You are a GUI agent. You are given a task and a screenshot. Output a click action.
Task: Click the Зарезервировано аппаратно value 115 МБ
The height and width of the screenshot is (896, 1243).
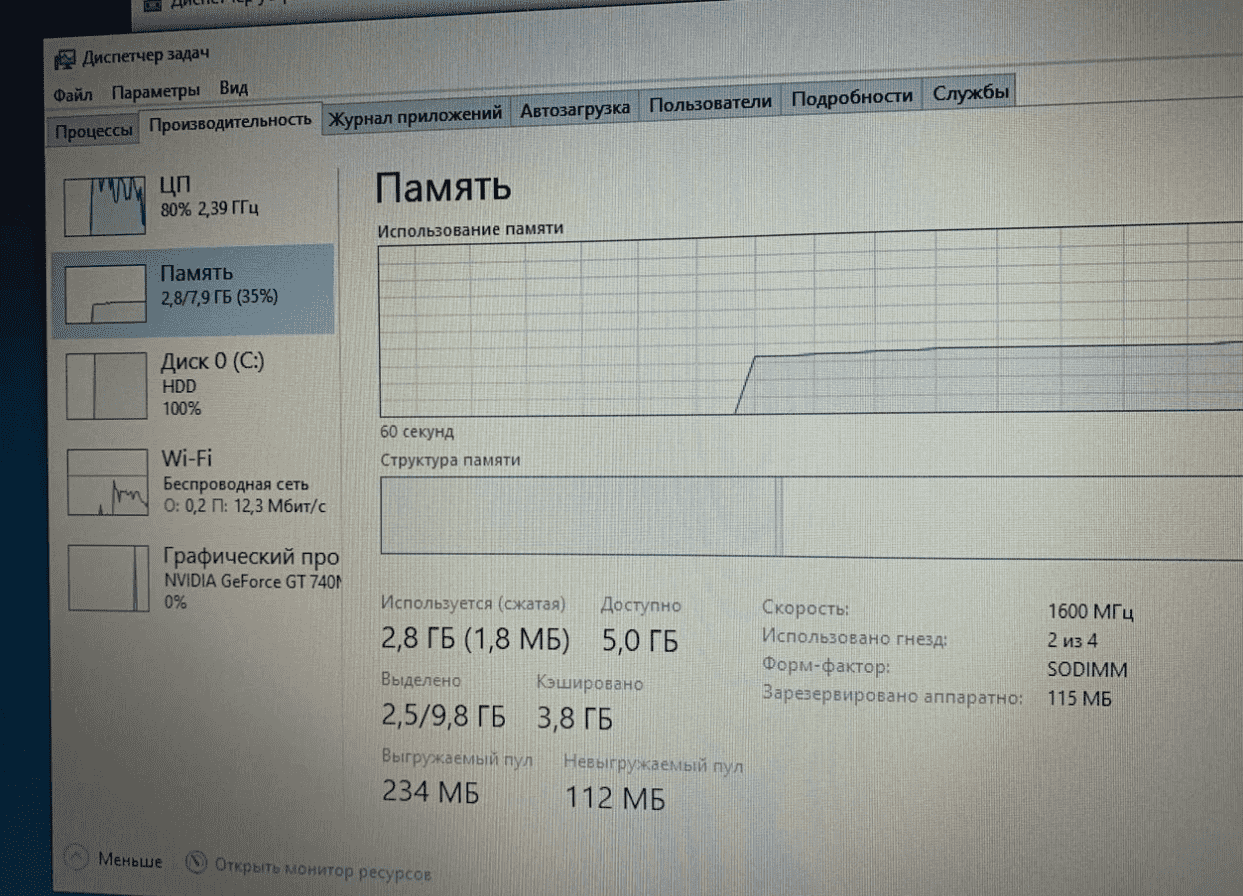(1080, 698)
